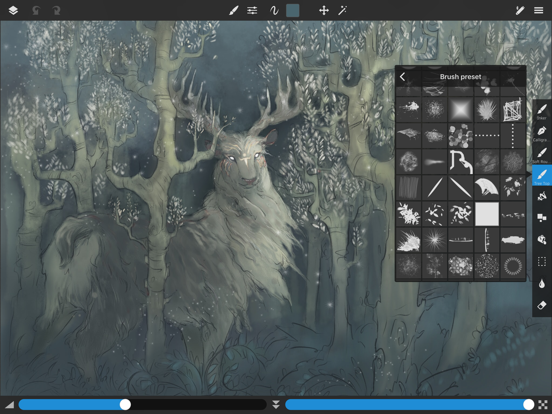Toggle the checkered opacity icon
The image size is (552, 414).
[x=543, y=404]
